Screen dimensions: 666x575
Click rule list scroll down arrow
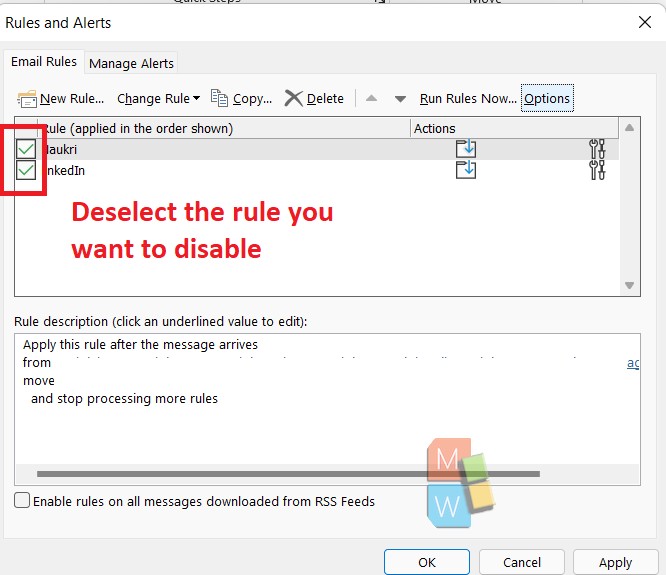[629, 285]
